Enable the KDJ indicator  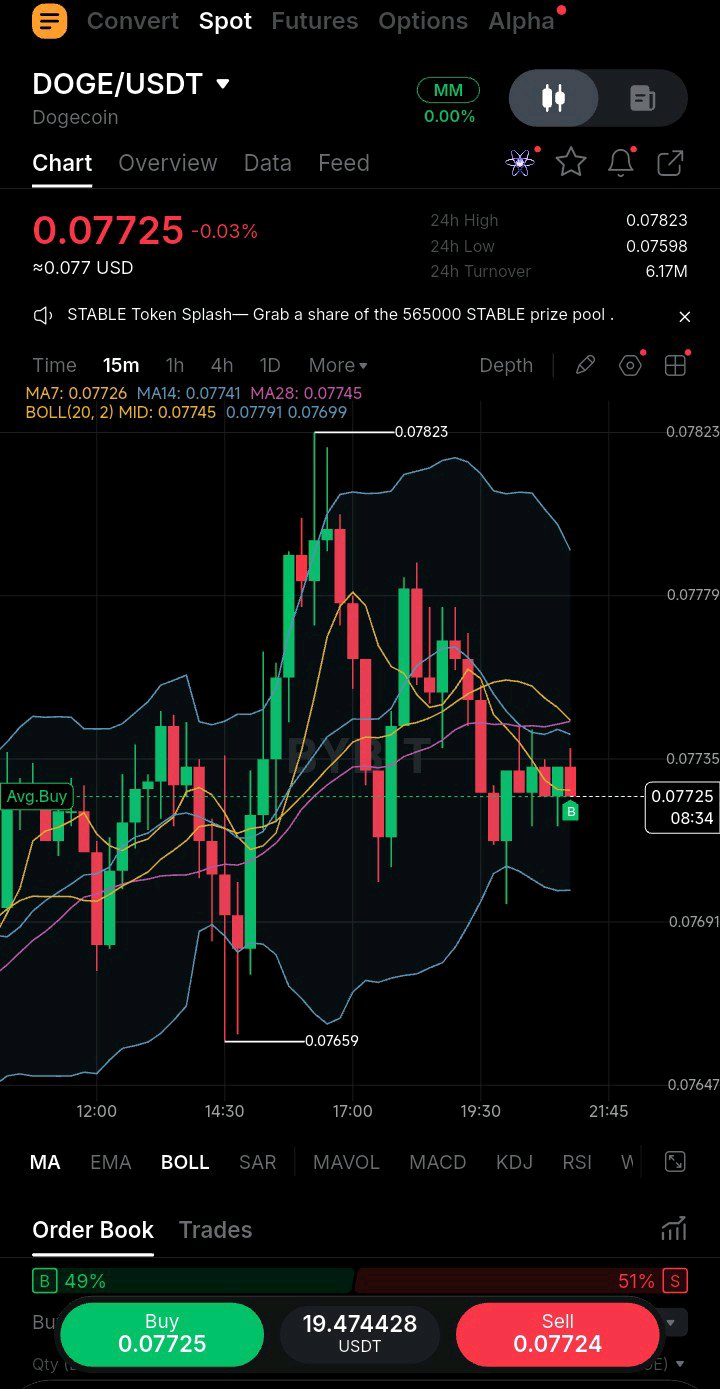[514, 1162]
